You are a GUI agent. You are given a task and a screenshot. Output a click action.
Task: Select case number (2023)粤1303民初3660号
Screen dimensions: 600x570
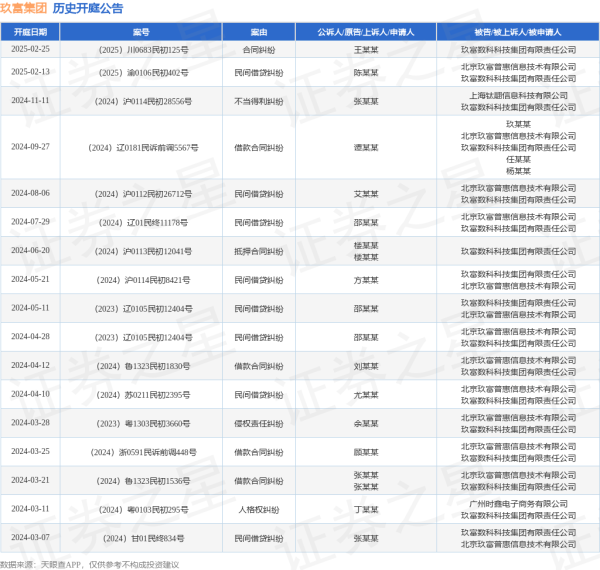[143, 423]
